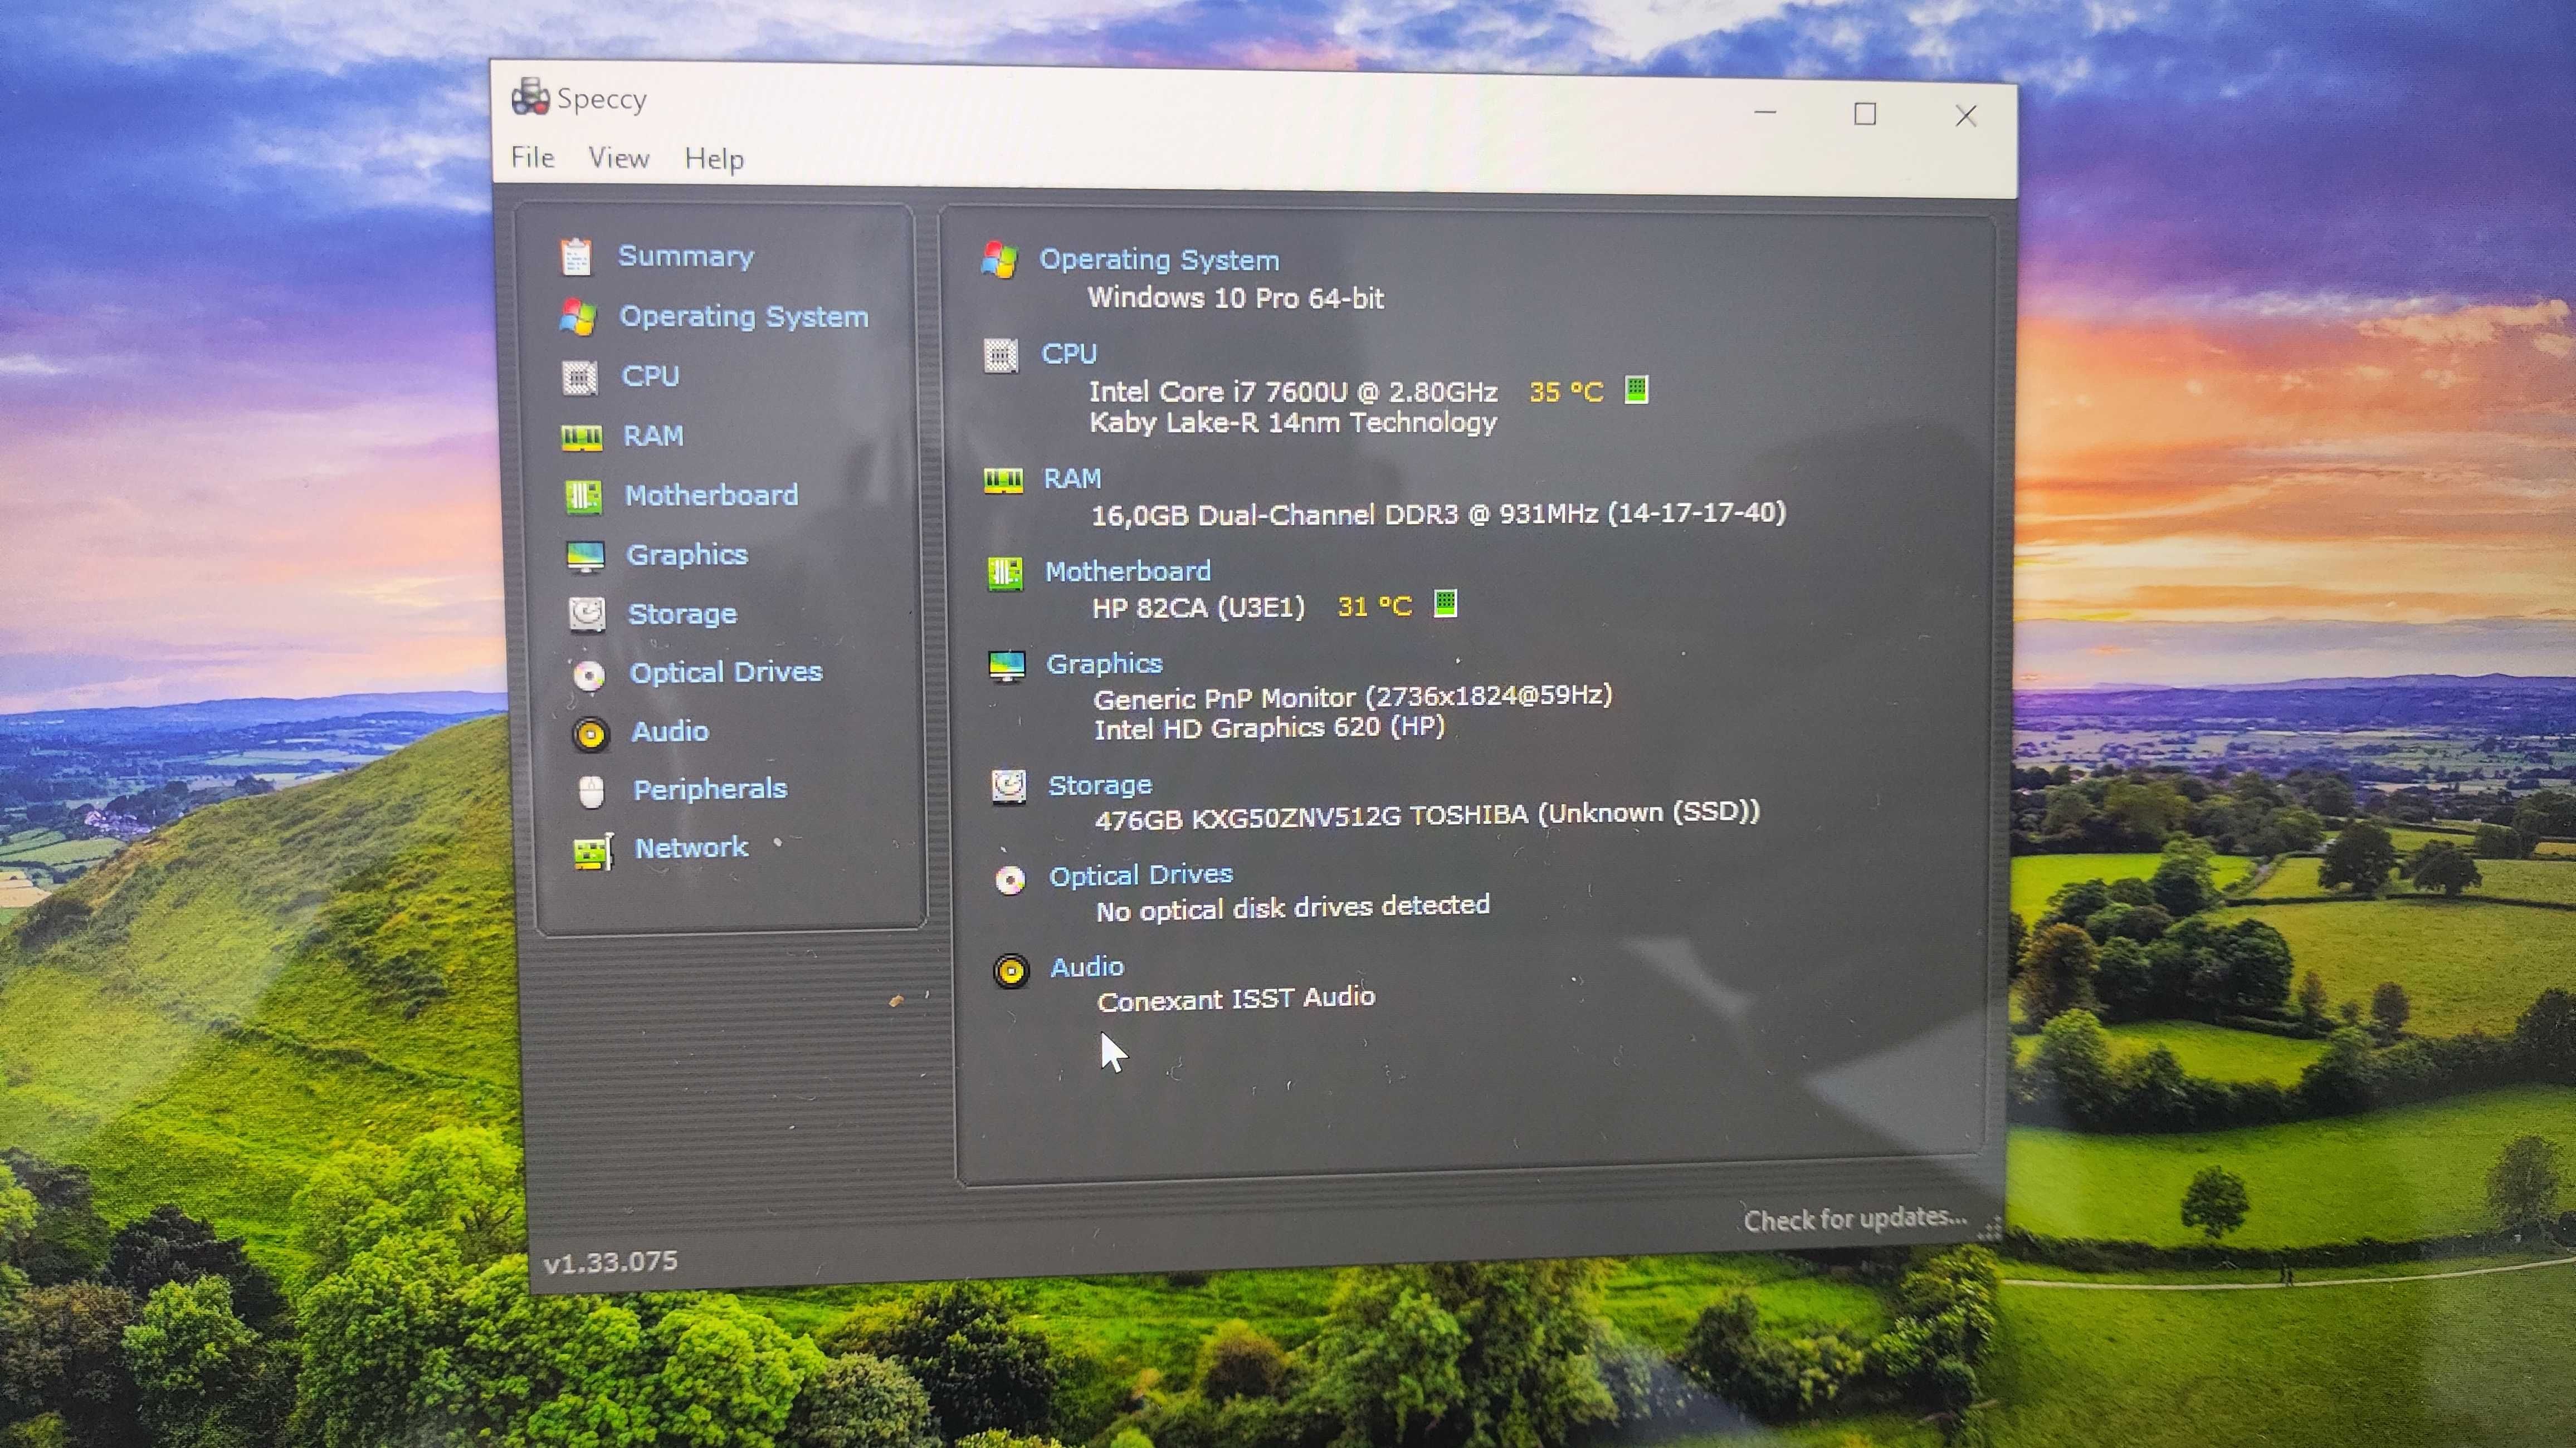Click the Graphics monitor icon in sidebar
The height and width of the screenshot is (1448, 2576).
[x=585, y=556]
